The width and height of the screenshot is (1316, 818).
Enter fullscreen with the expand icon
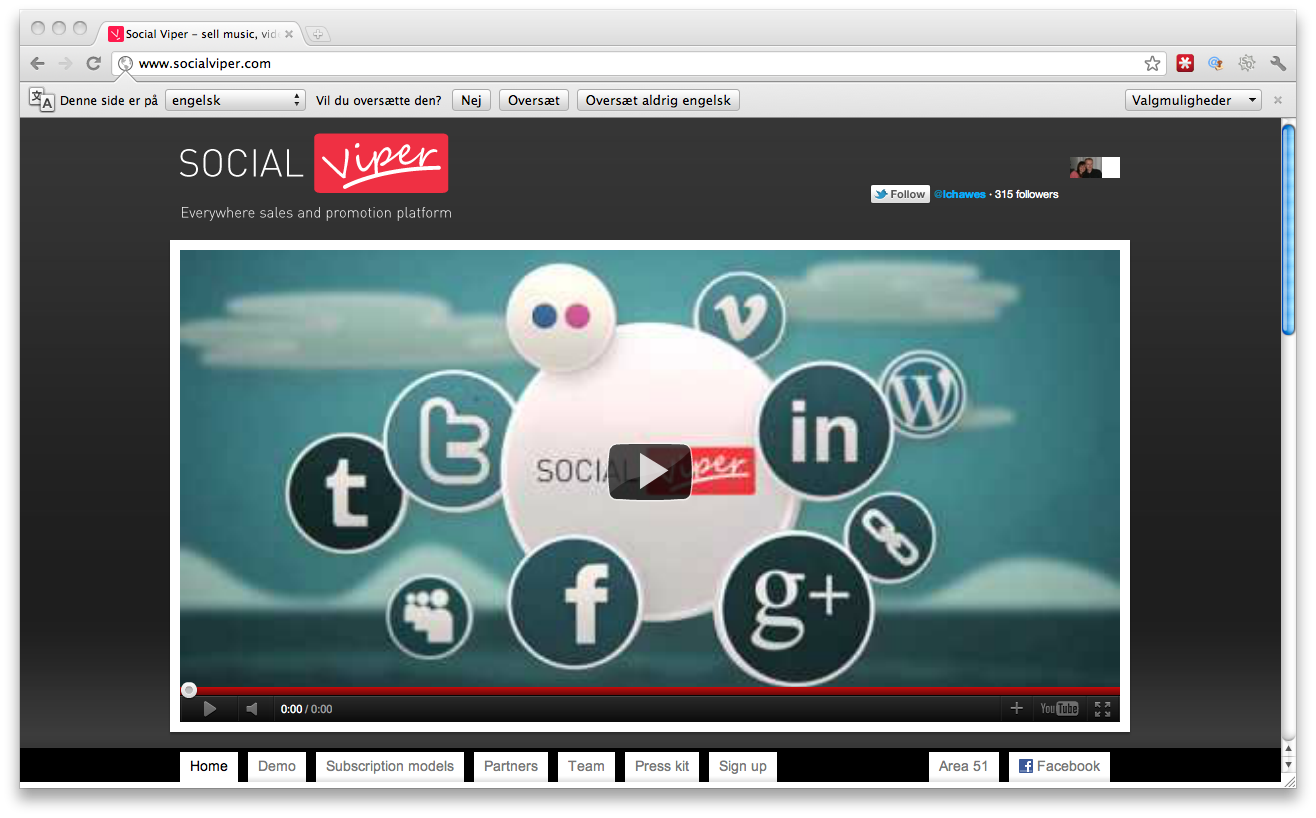[x=1103, y=709]
